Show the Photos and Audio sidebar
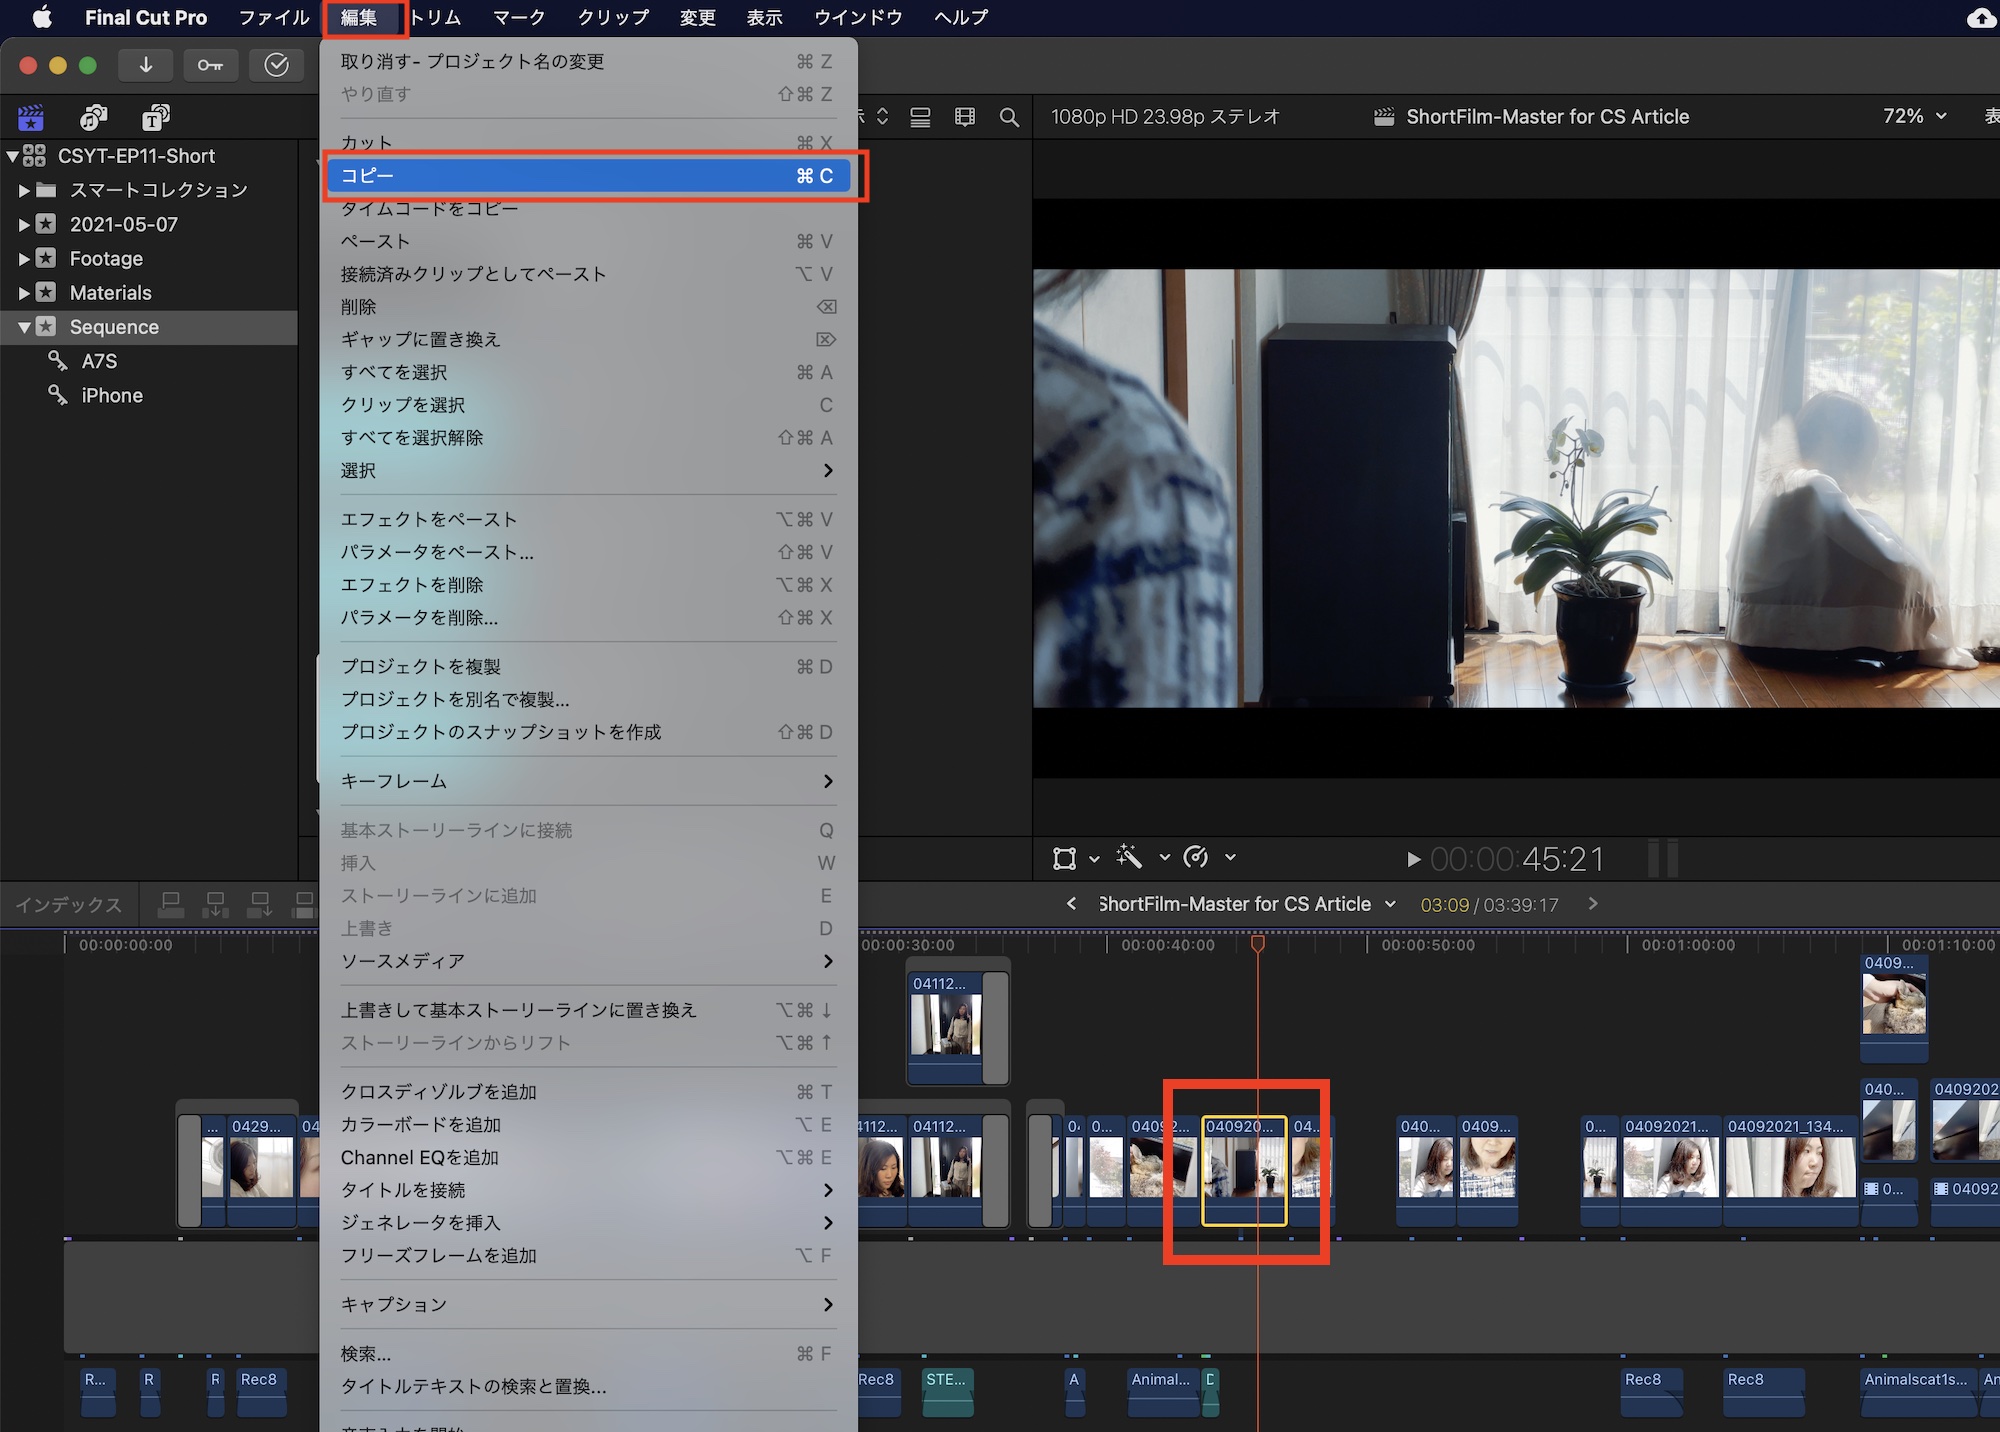2000x1432 pixels. point(93,118)
